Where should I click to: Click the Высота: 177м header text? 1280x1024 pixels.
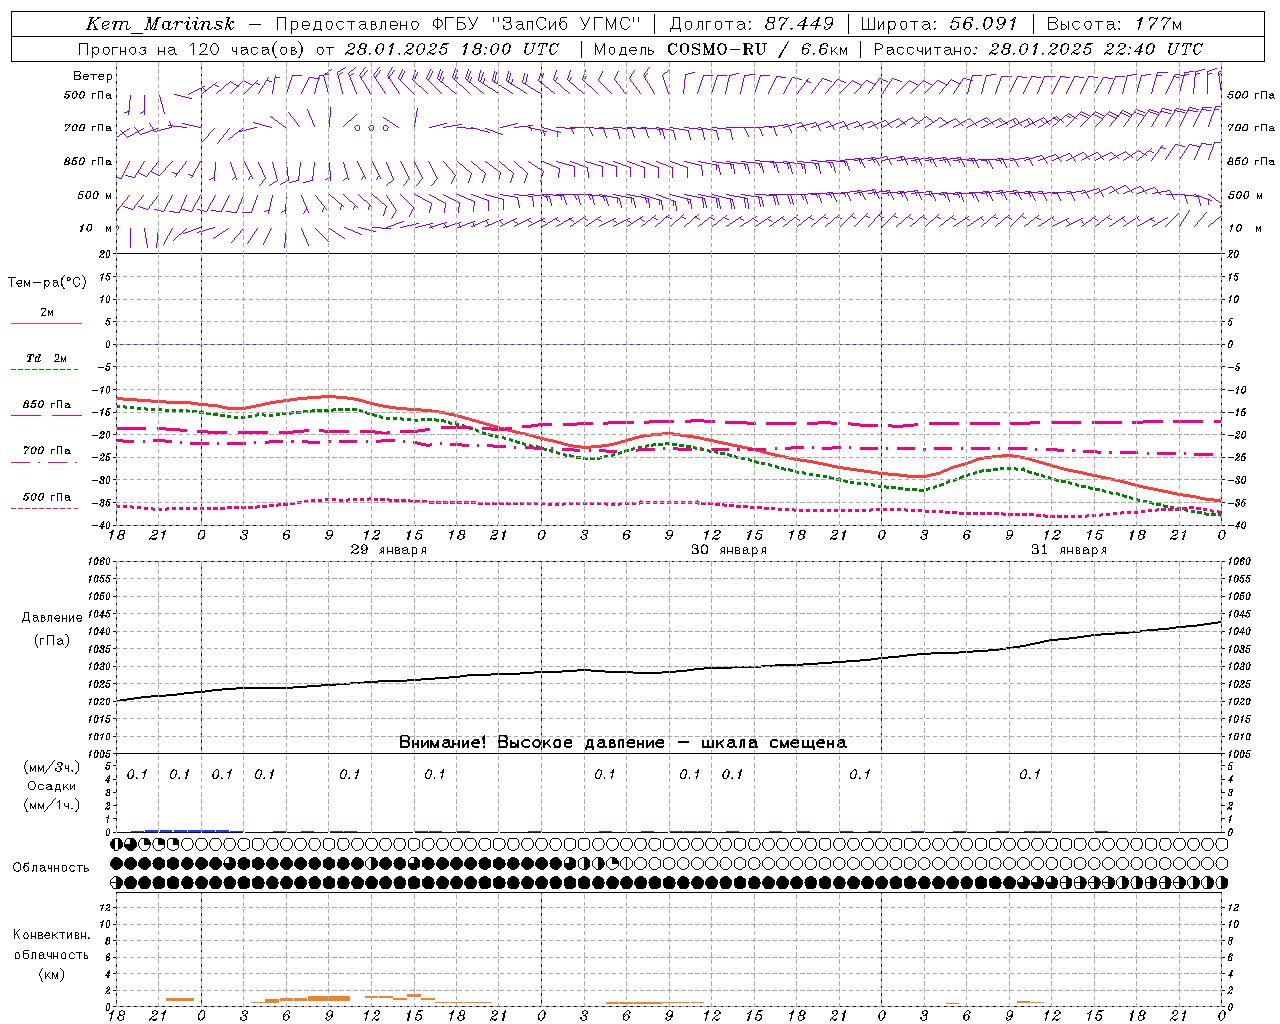click(x=1113, y=24)
